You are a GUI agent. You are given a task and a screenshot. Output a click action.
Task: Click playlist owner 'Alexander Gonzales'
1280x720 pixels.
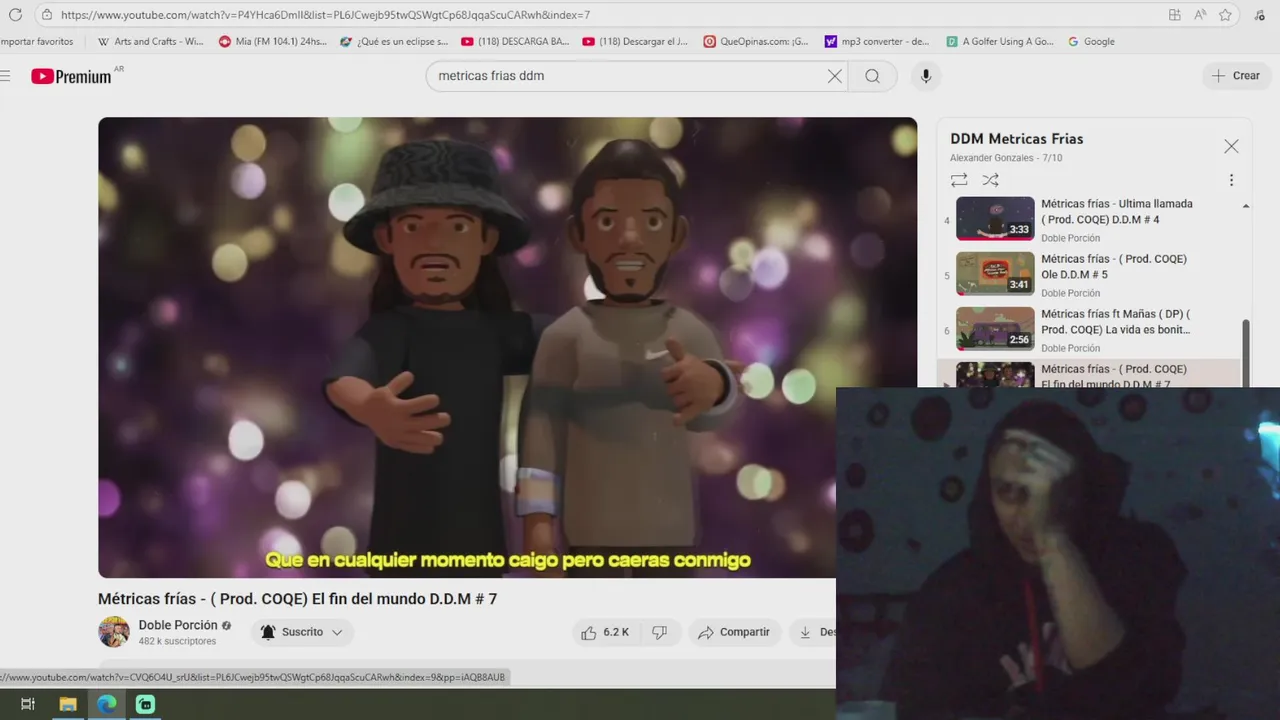(x=992, y=158)
